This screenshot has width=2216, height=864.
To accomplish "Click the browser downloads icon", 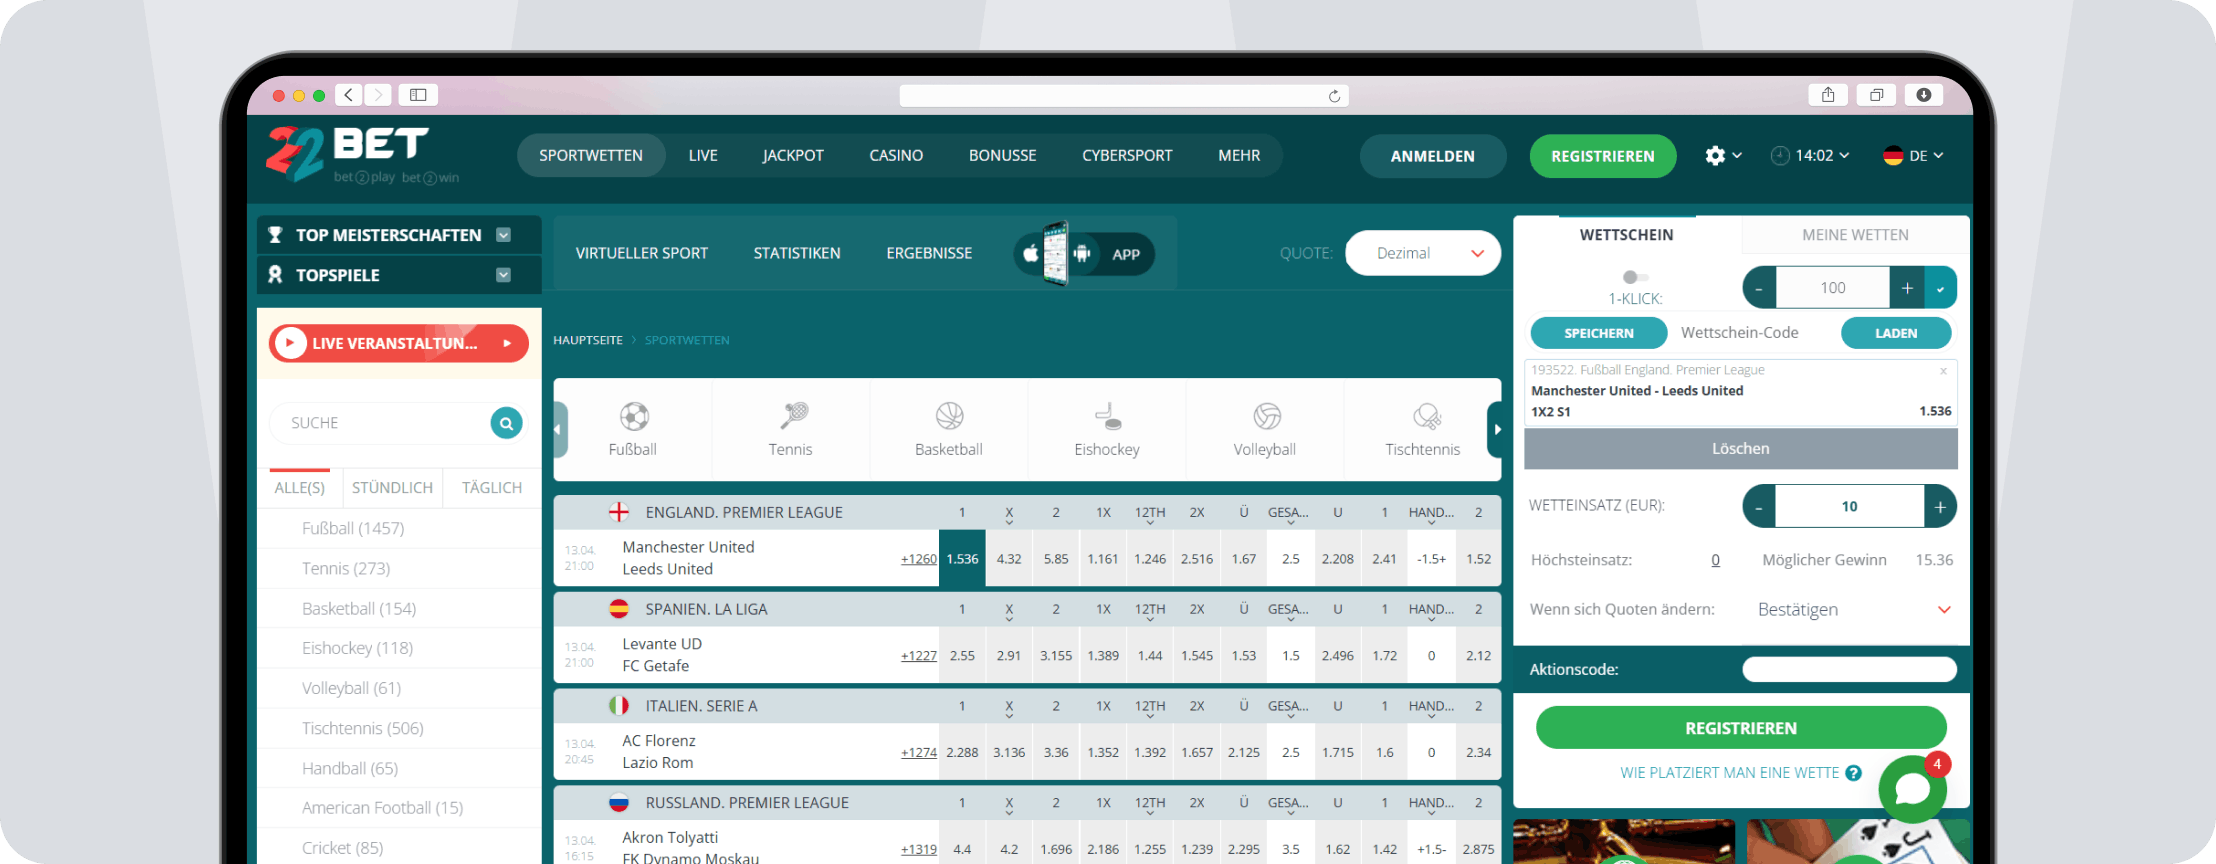I will (x=1924, y=95).
